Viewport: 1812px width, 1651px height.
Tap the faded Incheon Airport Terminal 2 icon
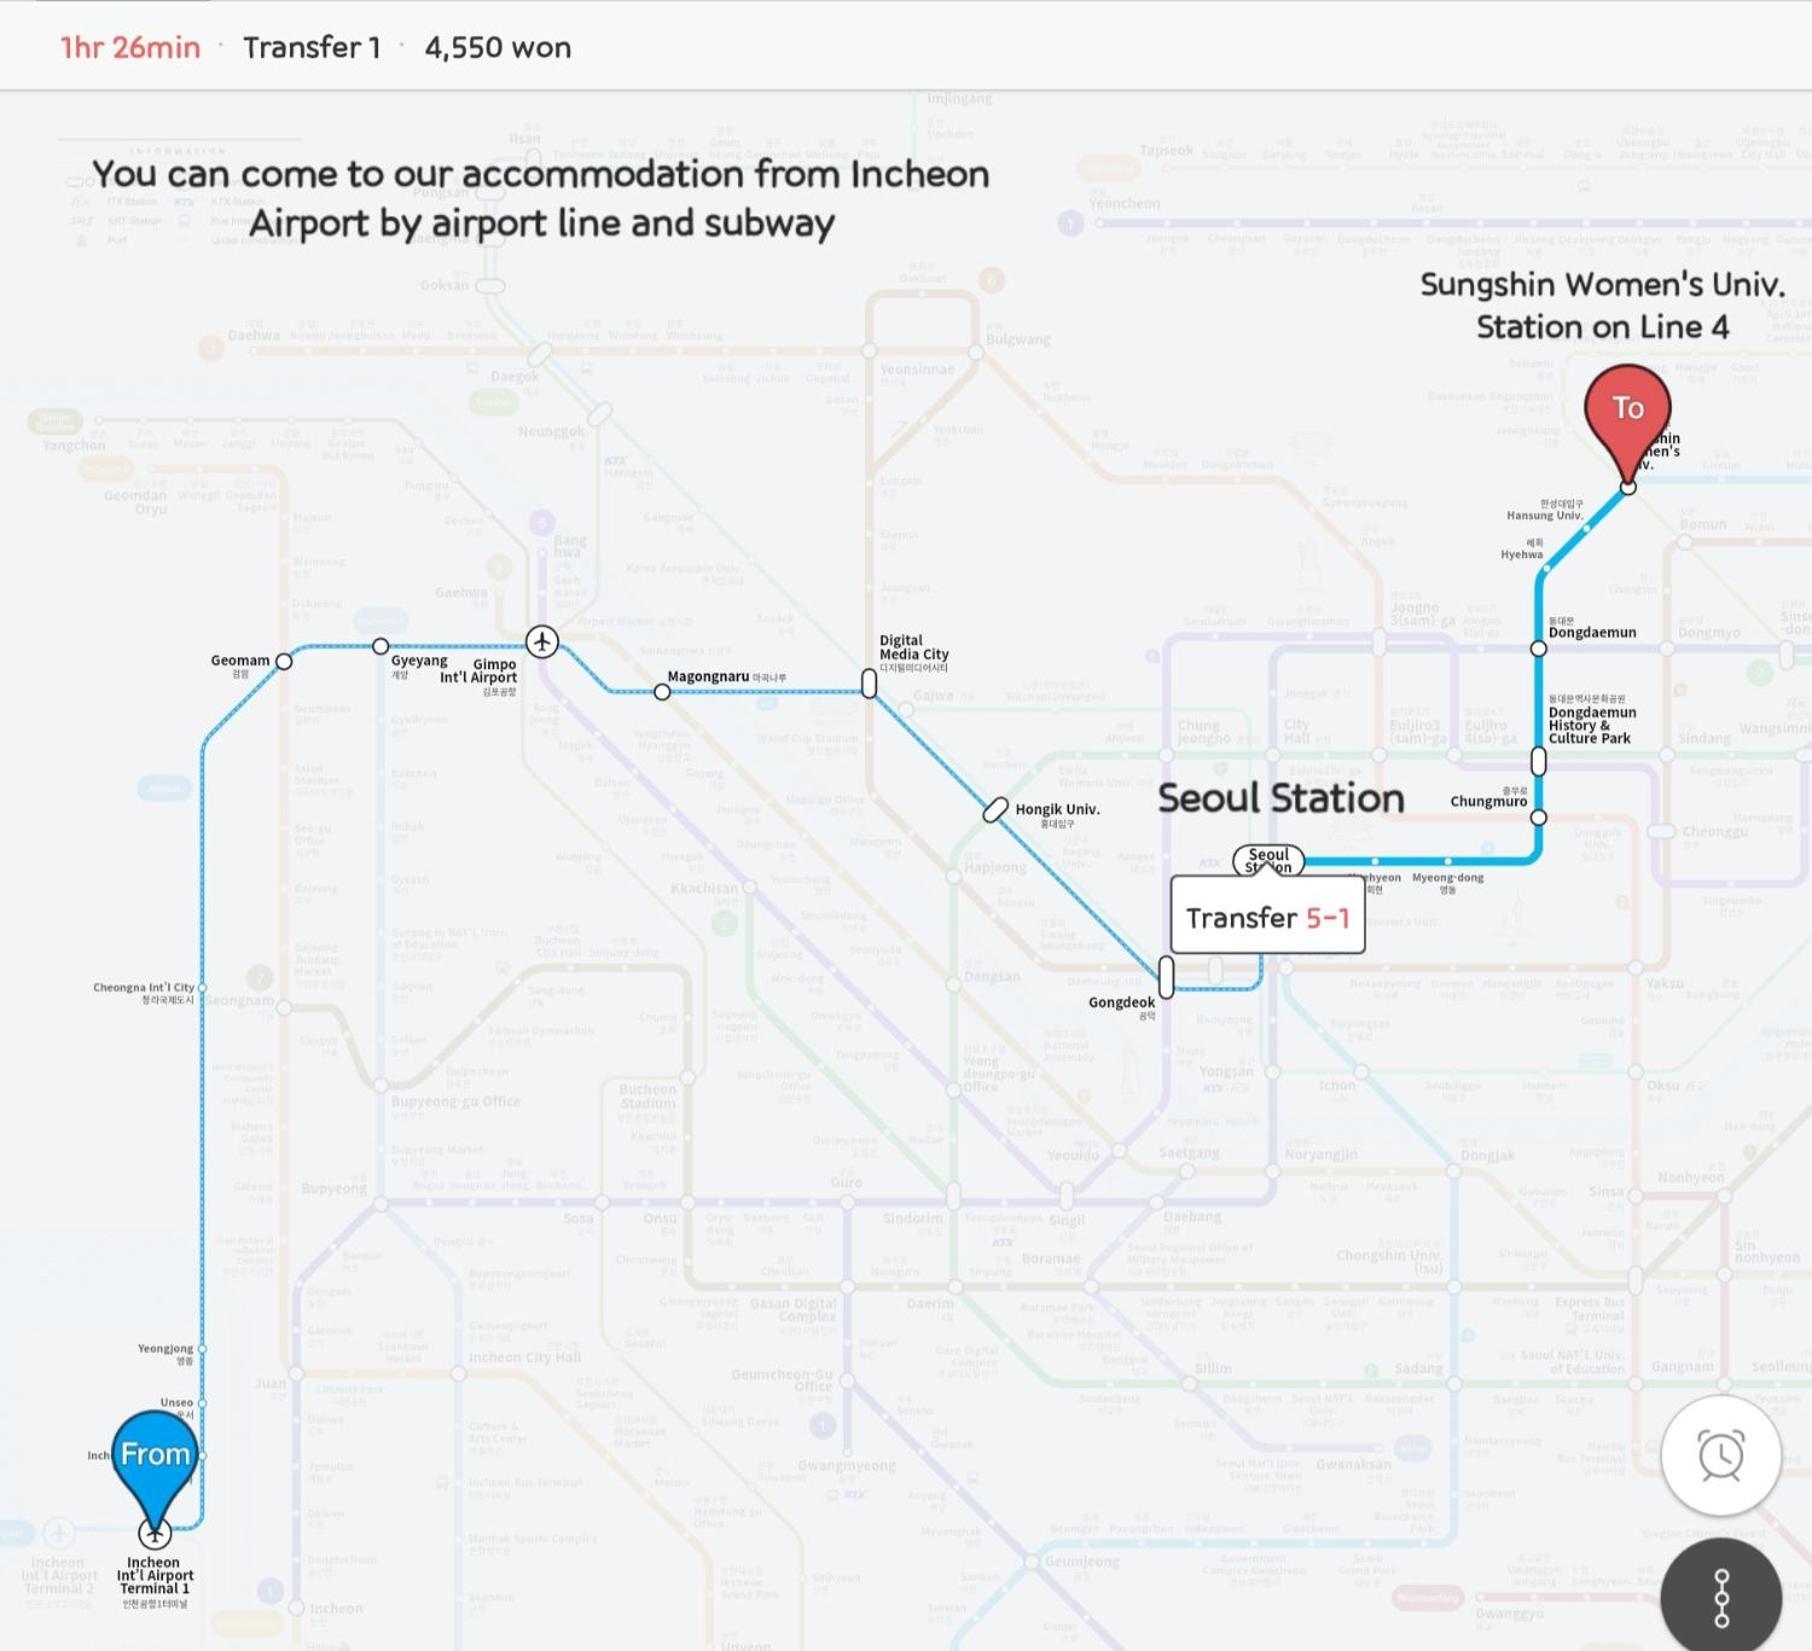coord(58,1532)
